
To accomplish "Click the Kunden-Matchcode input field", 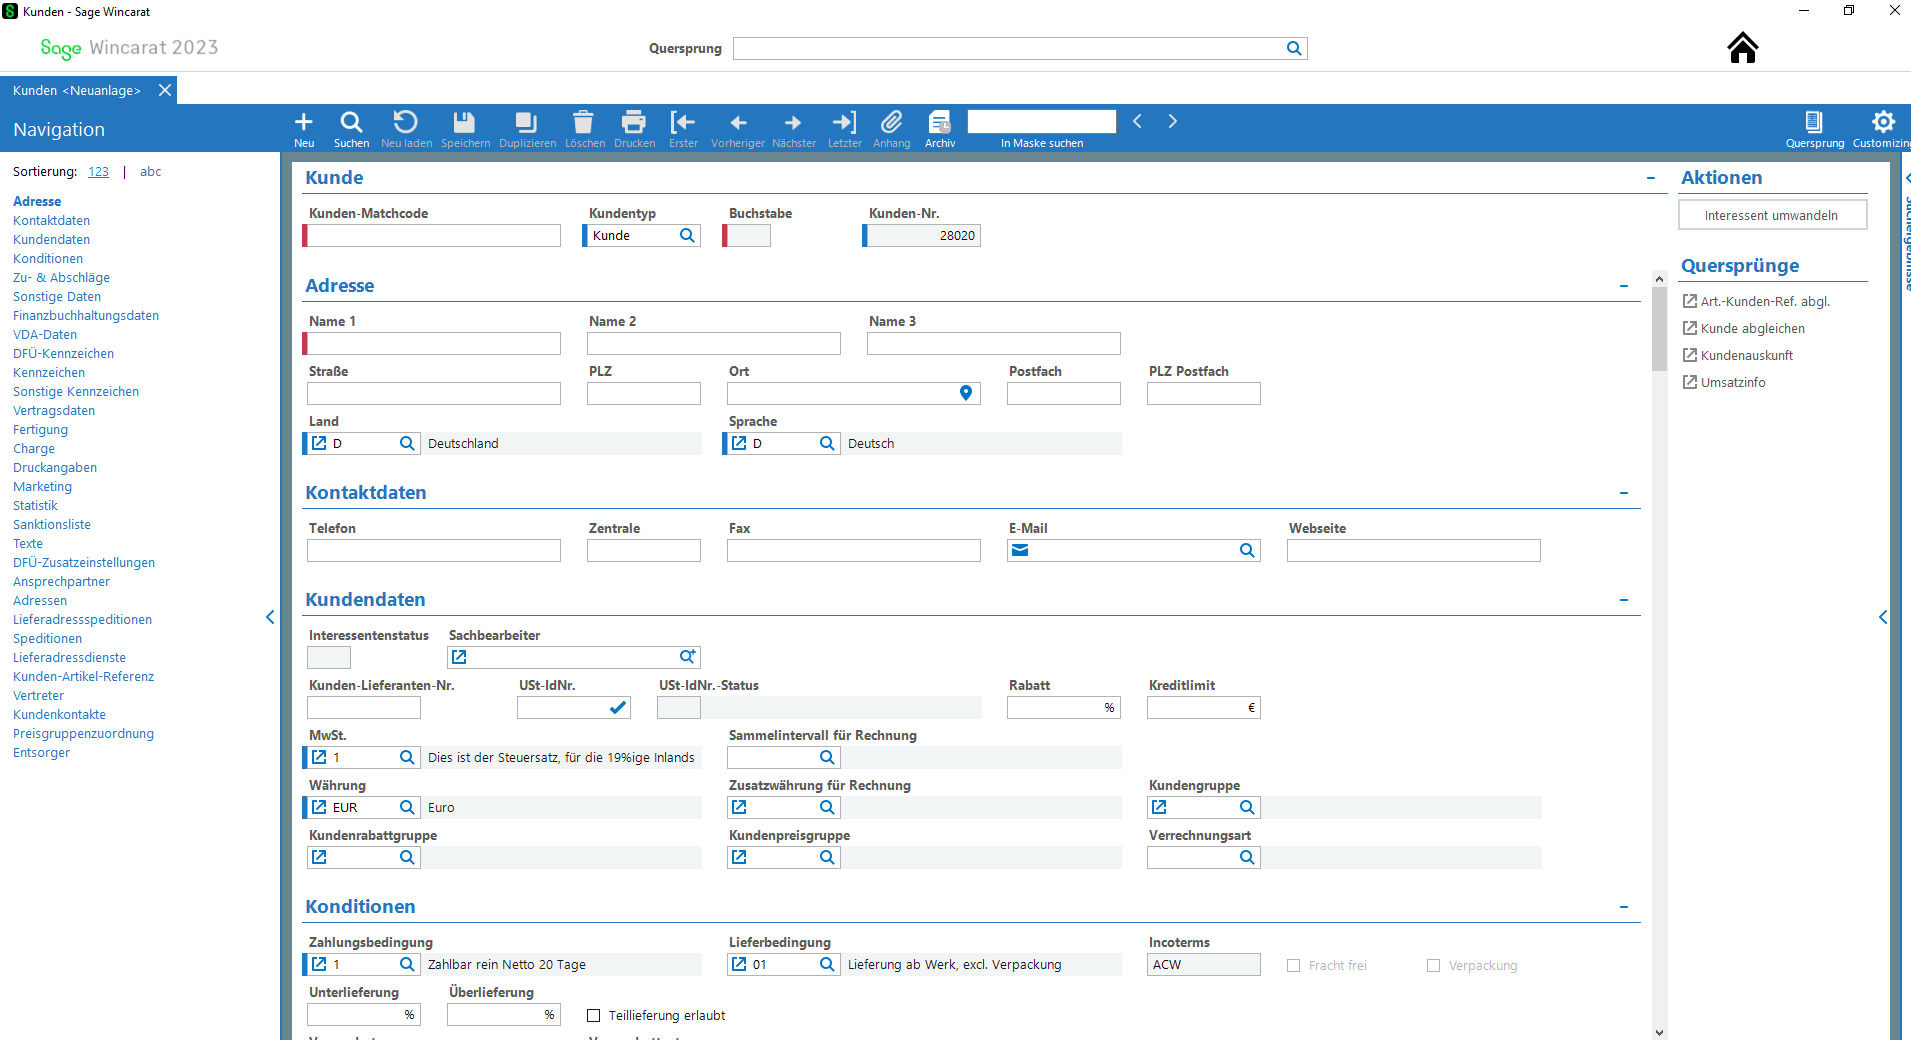I will click(x=434, y=235).
